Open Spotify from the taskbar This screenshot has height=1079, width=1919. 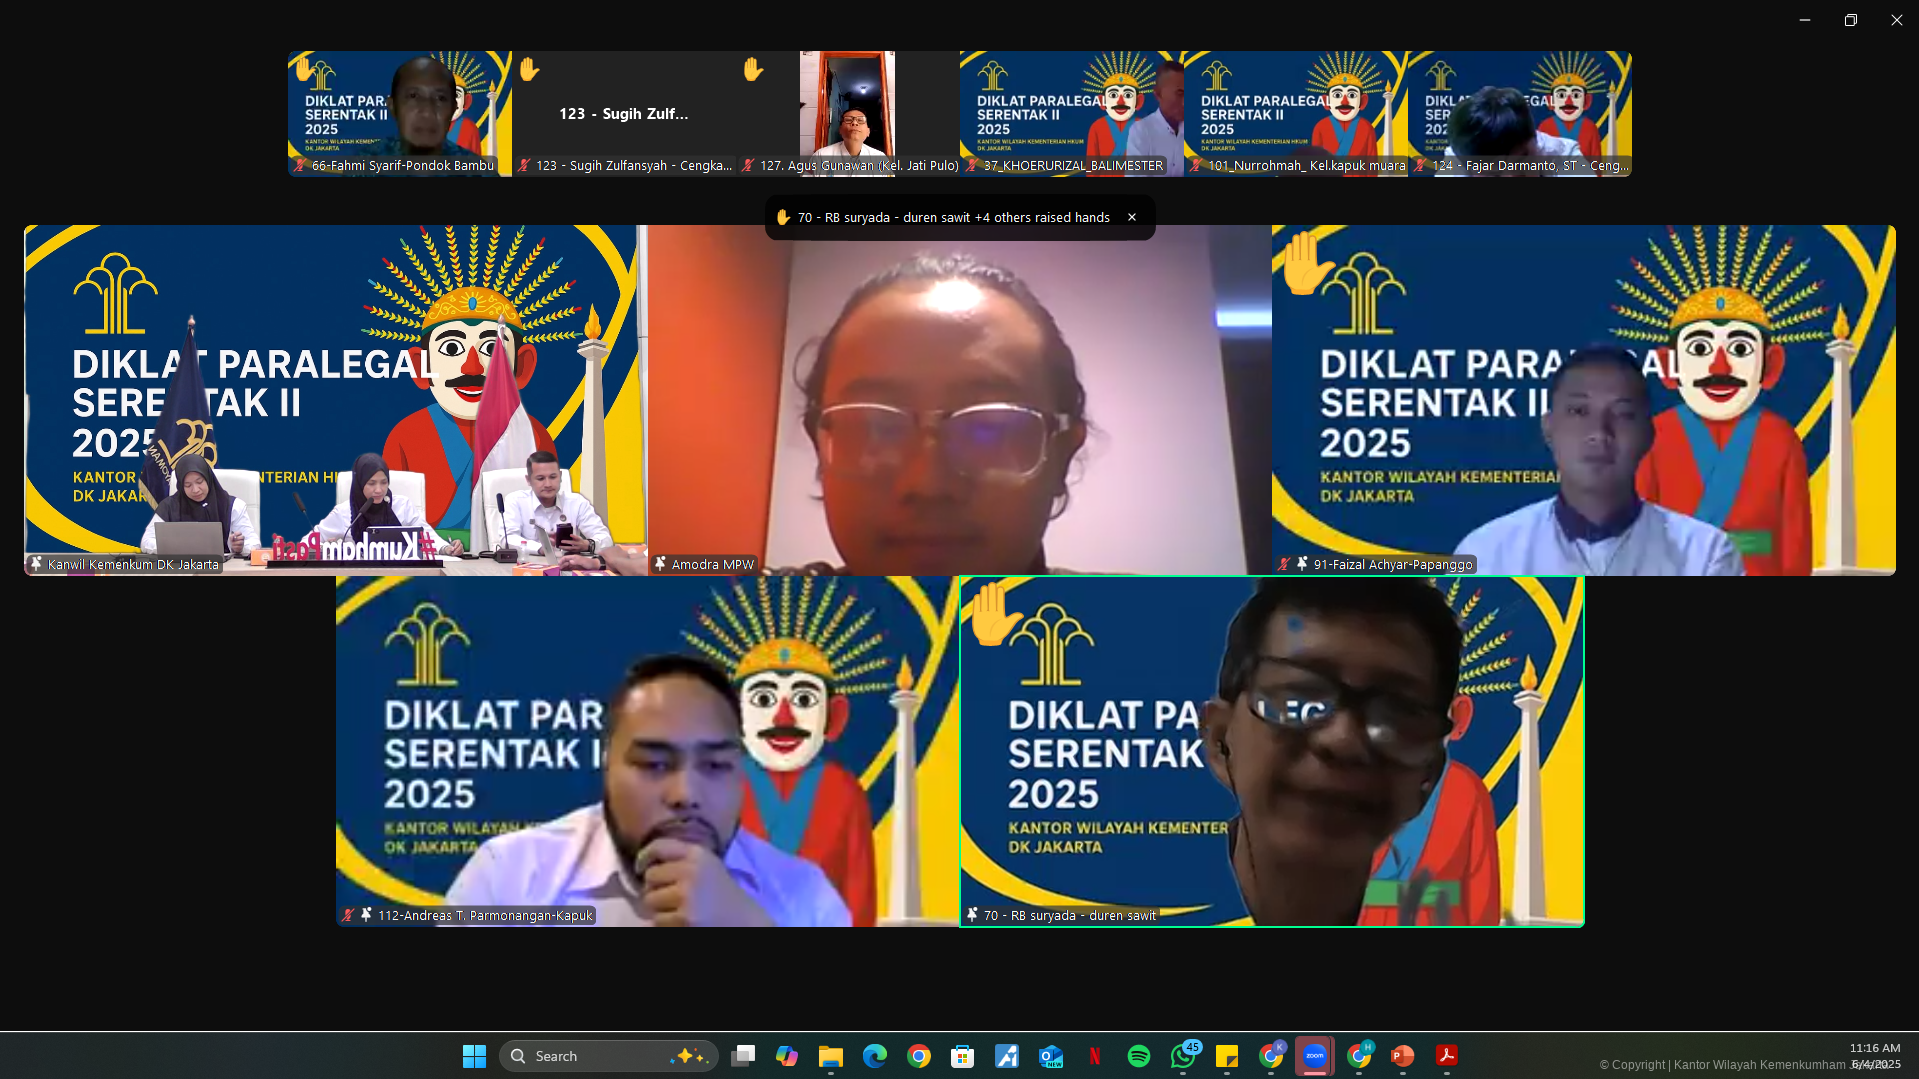pos(1138,1056)
